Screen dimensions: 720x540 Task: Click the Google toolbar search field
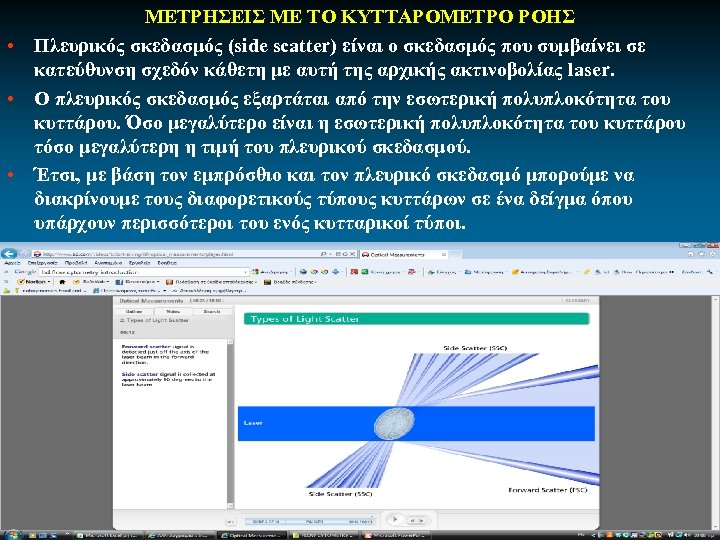pyautogui.click(x=142, y=272)
